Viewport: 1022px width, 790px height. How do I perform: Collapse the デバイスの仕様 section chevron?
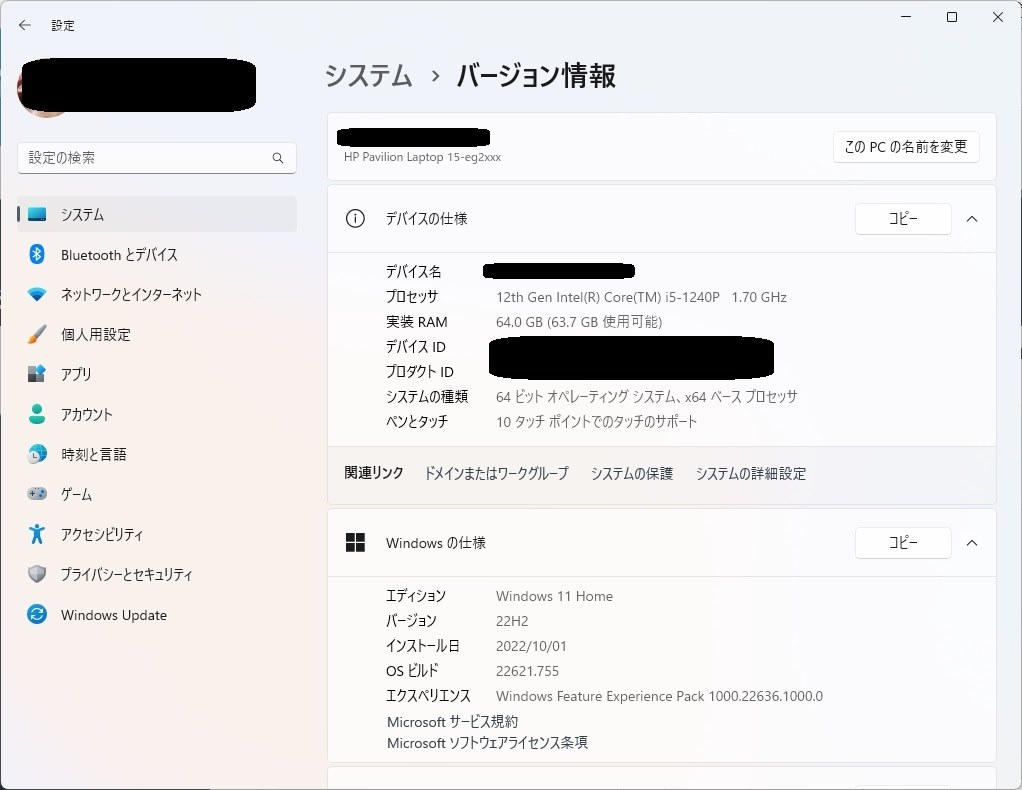pos(972,219)
